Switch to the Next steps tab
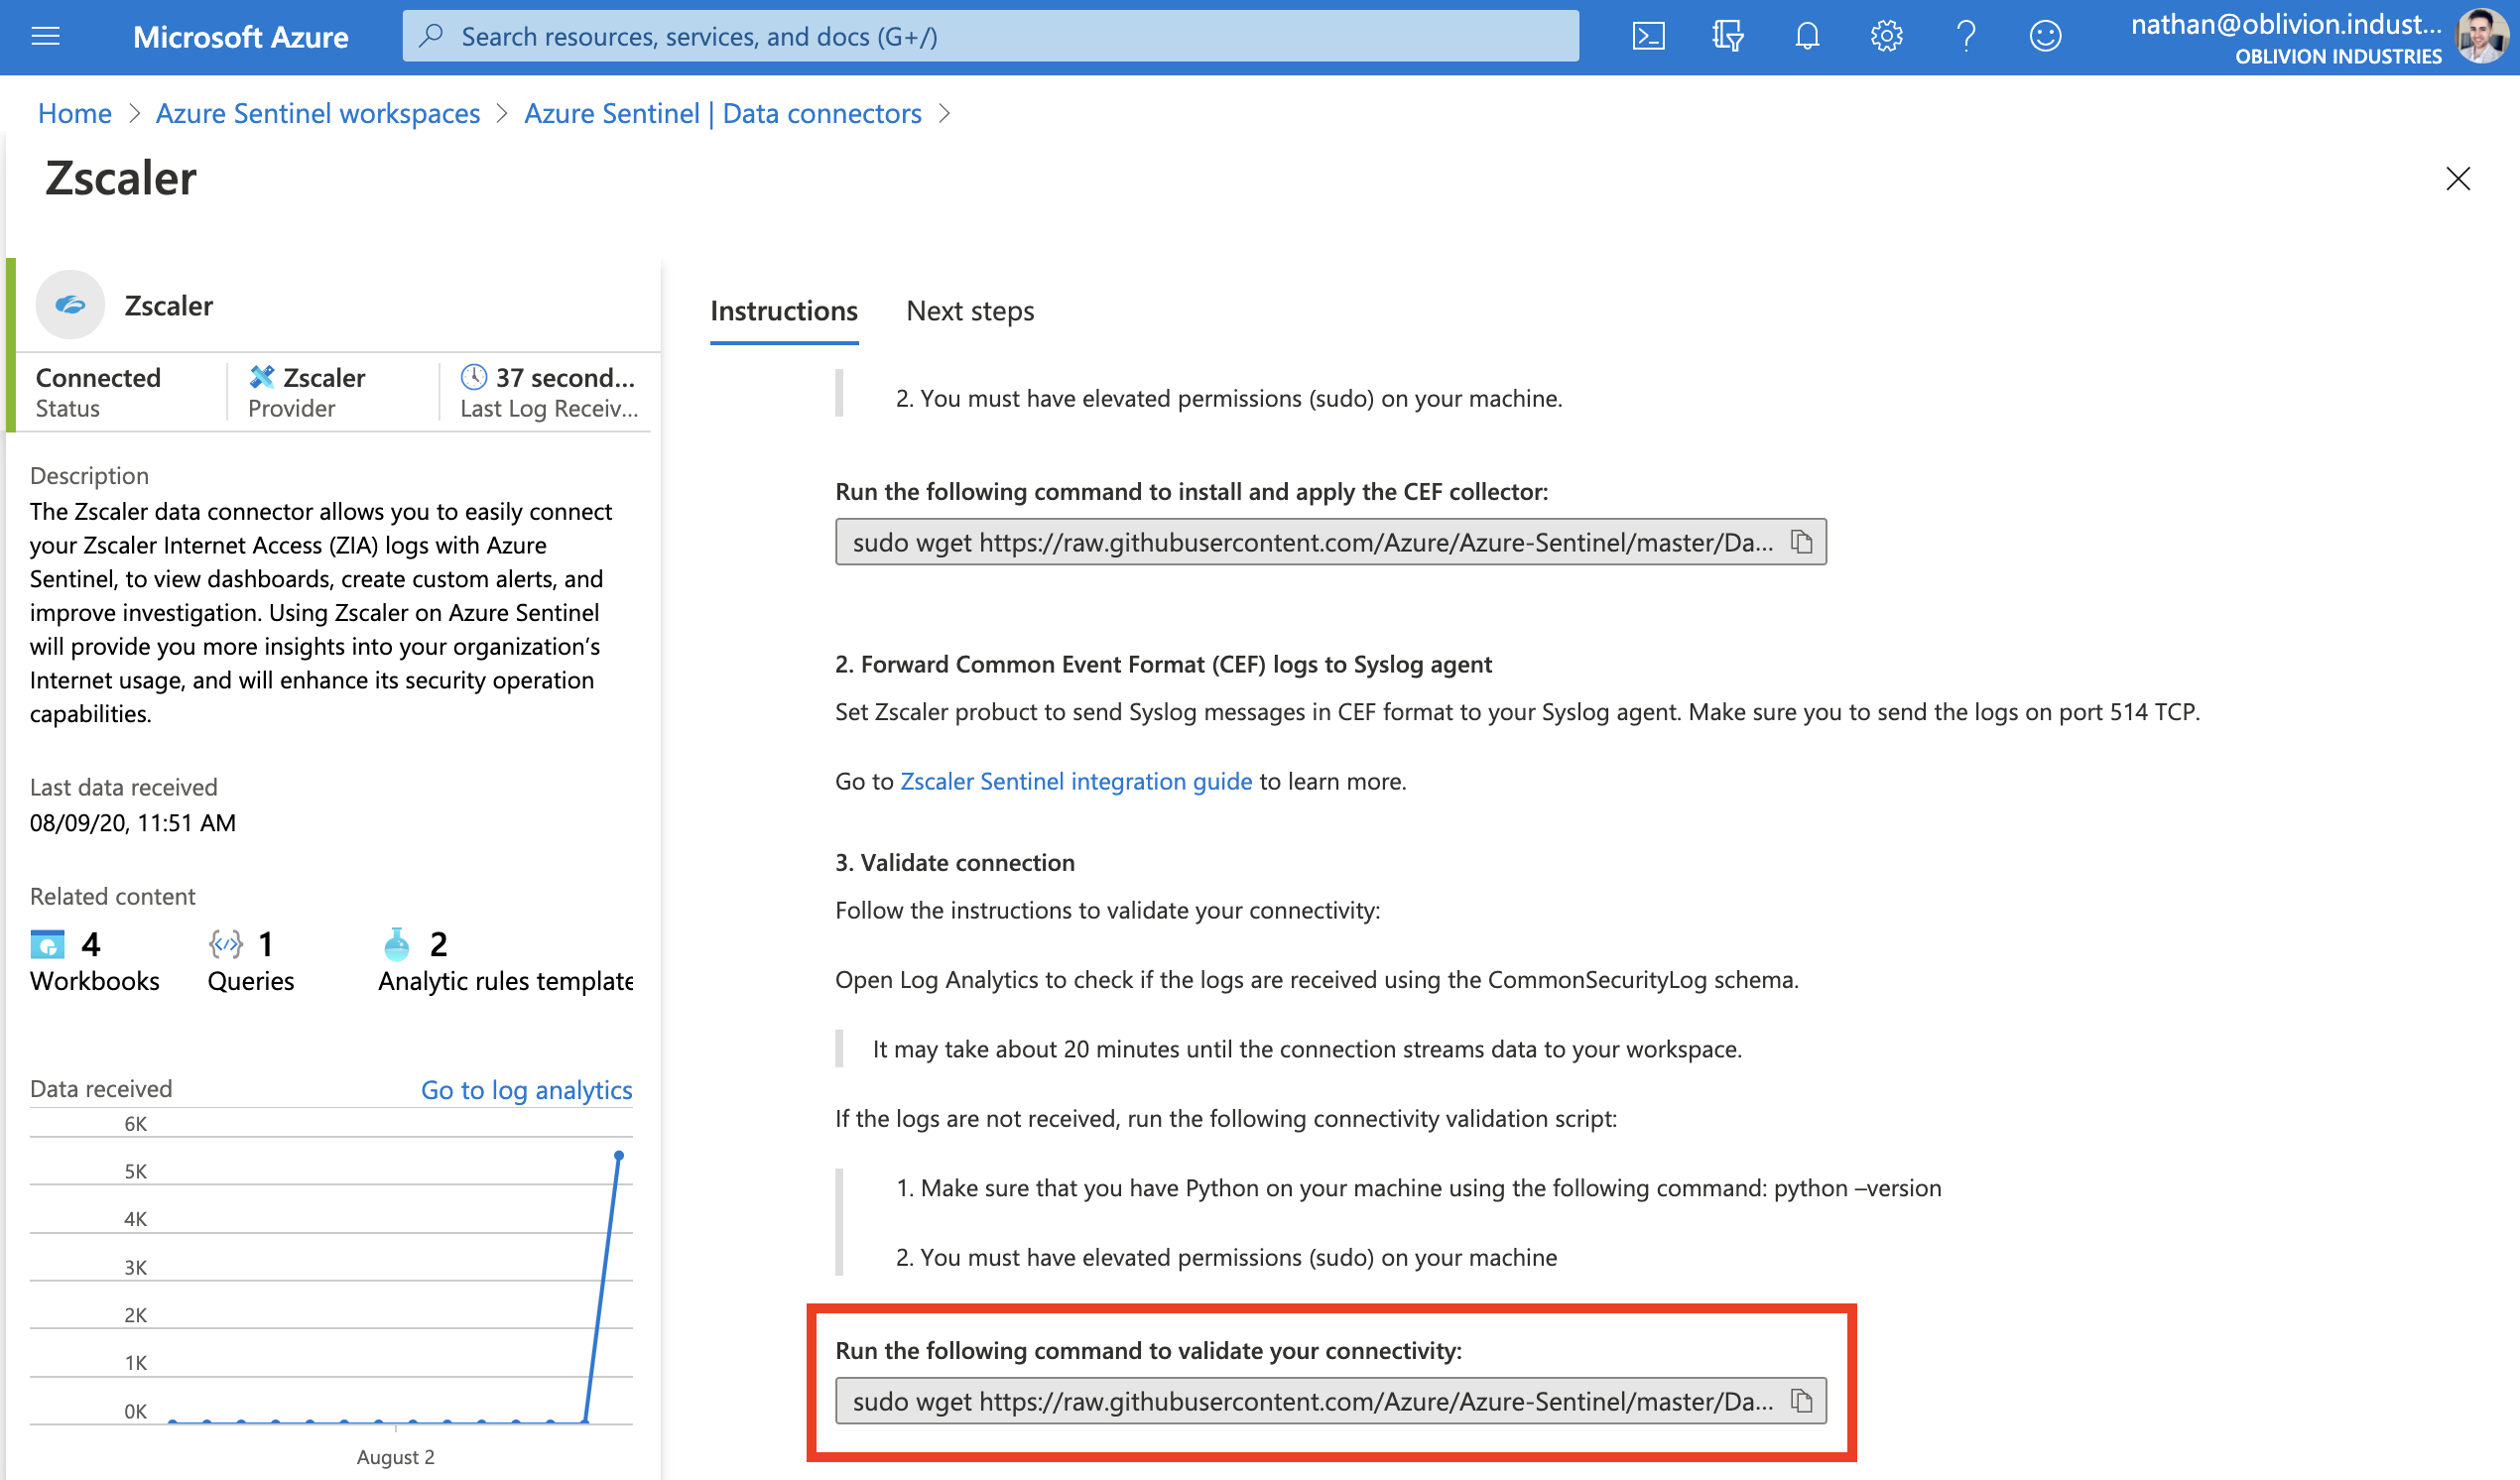Image resolution: width=2520 pixels, height=1480 pixels. click(x=969, y=311)
